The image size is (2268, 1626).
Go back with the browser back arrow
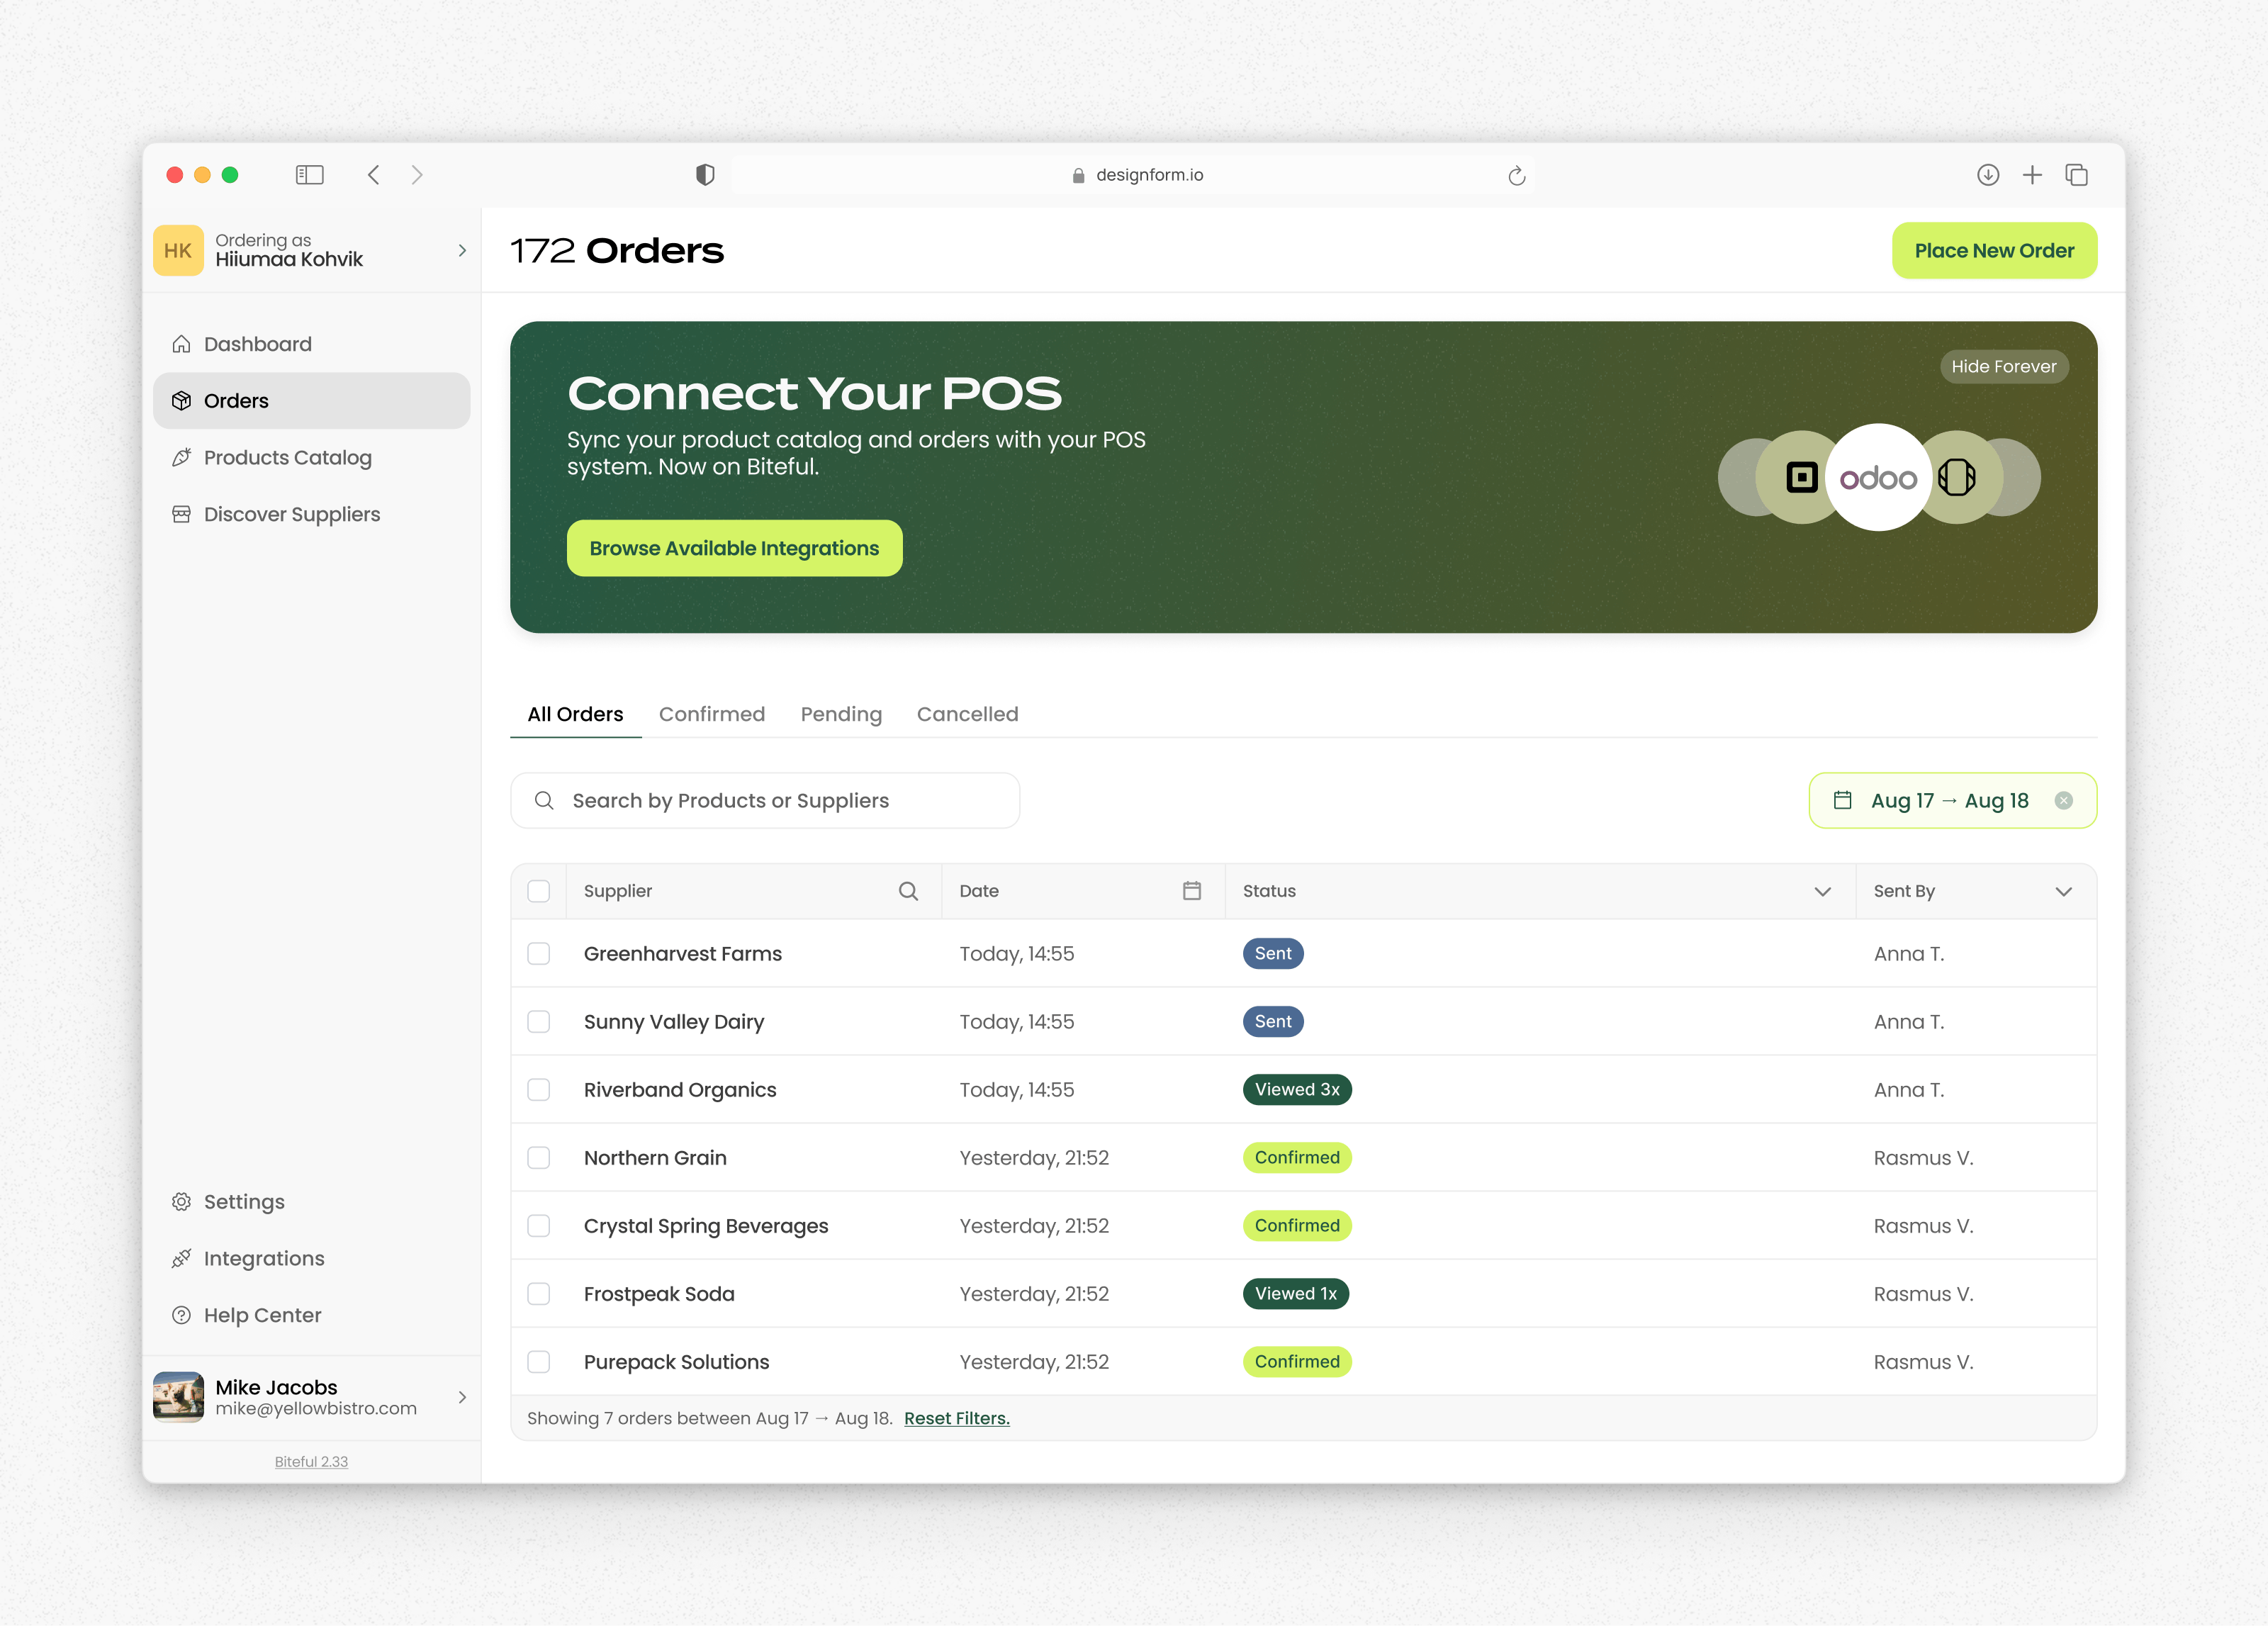(x=373, y=175)
